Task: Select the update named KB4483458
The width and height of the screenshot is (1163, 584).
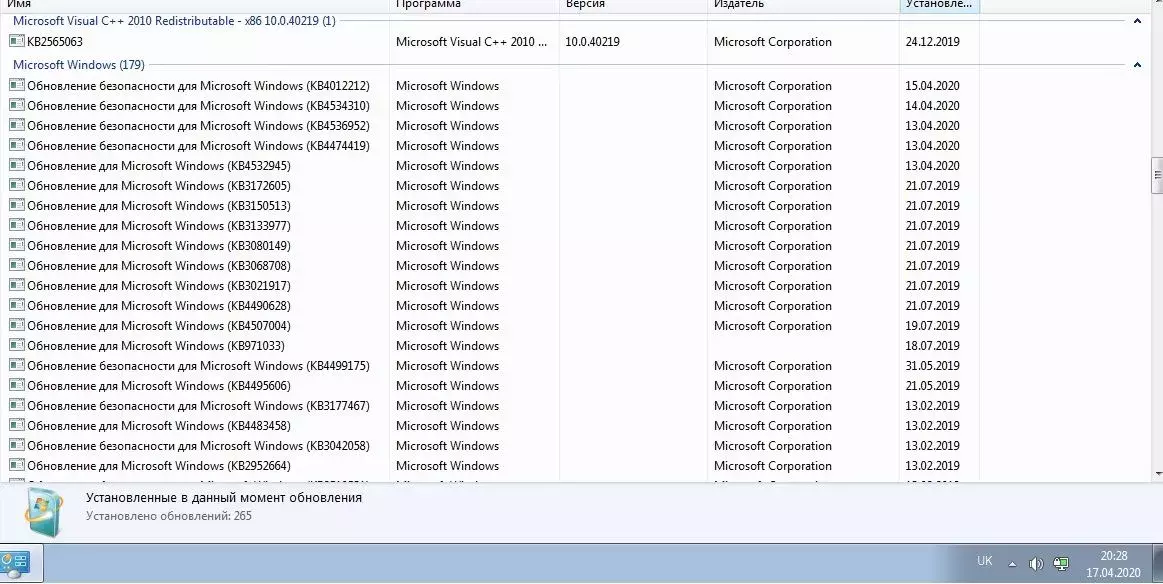Action: point(159,426)
